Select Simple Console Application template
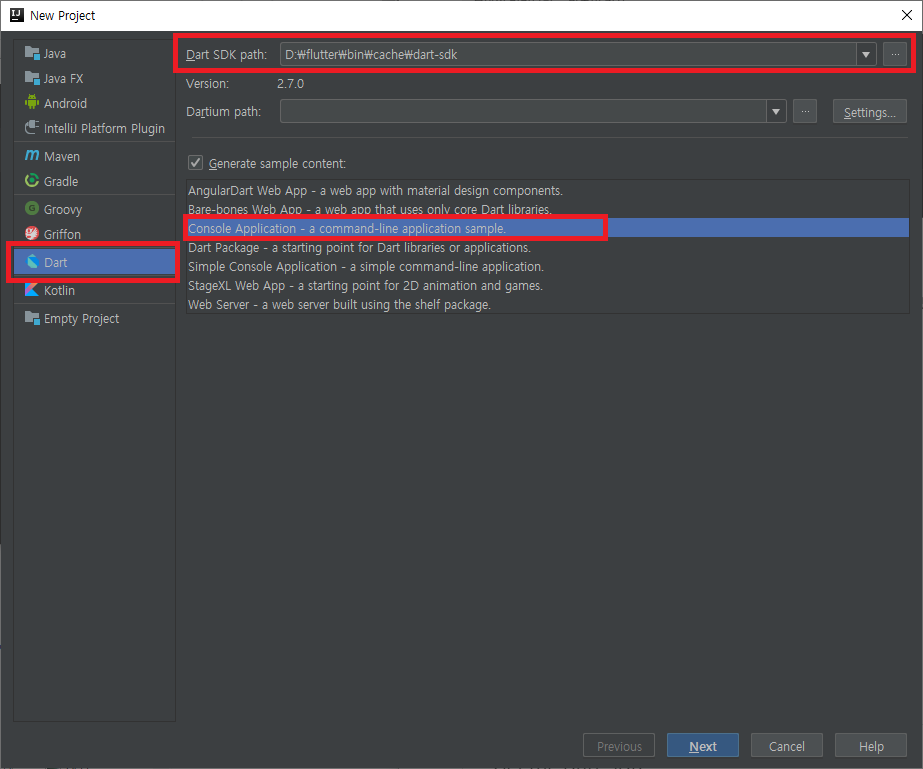This screenshot has width=923, height=769. (547, 266)
